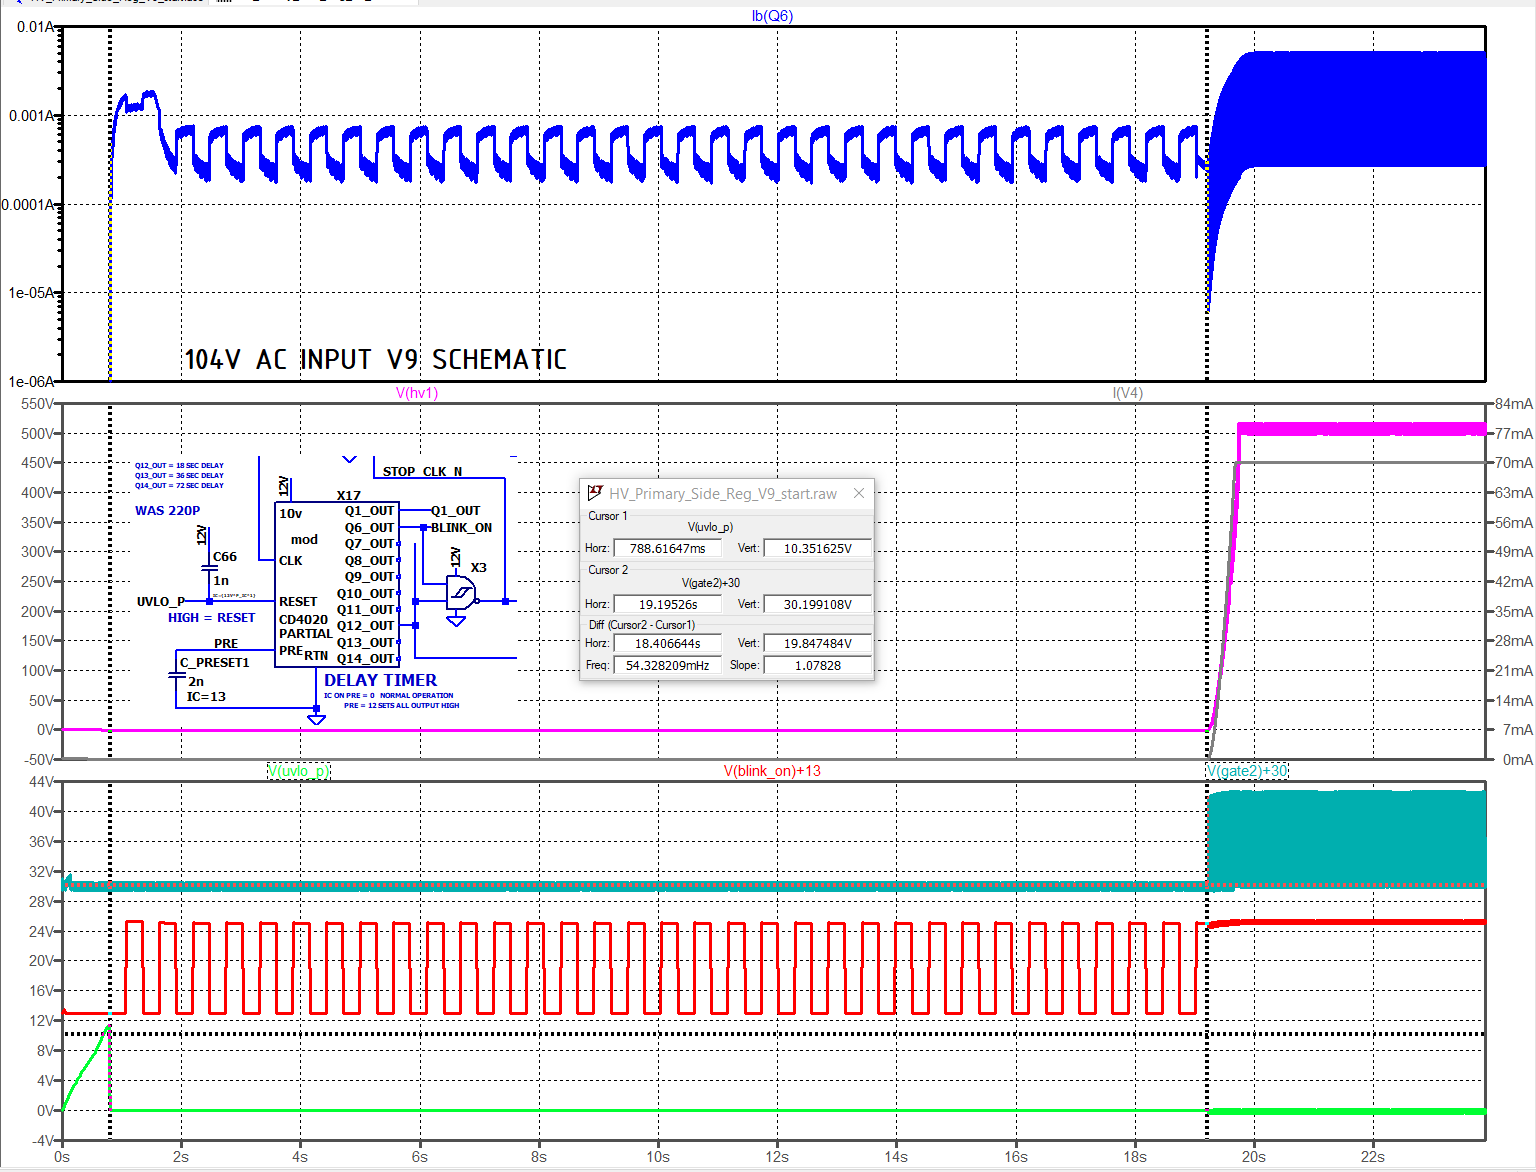Click the C66 capacitor label
This screenshot has height=1172, width=1536.
click(x=225, y=557)
